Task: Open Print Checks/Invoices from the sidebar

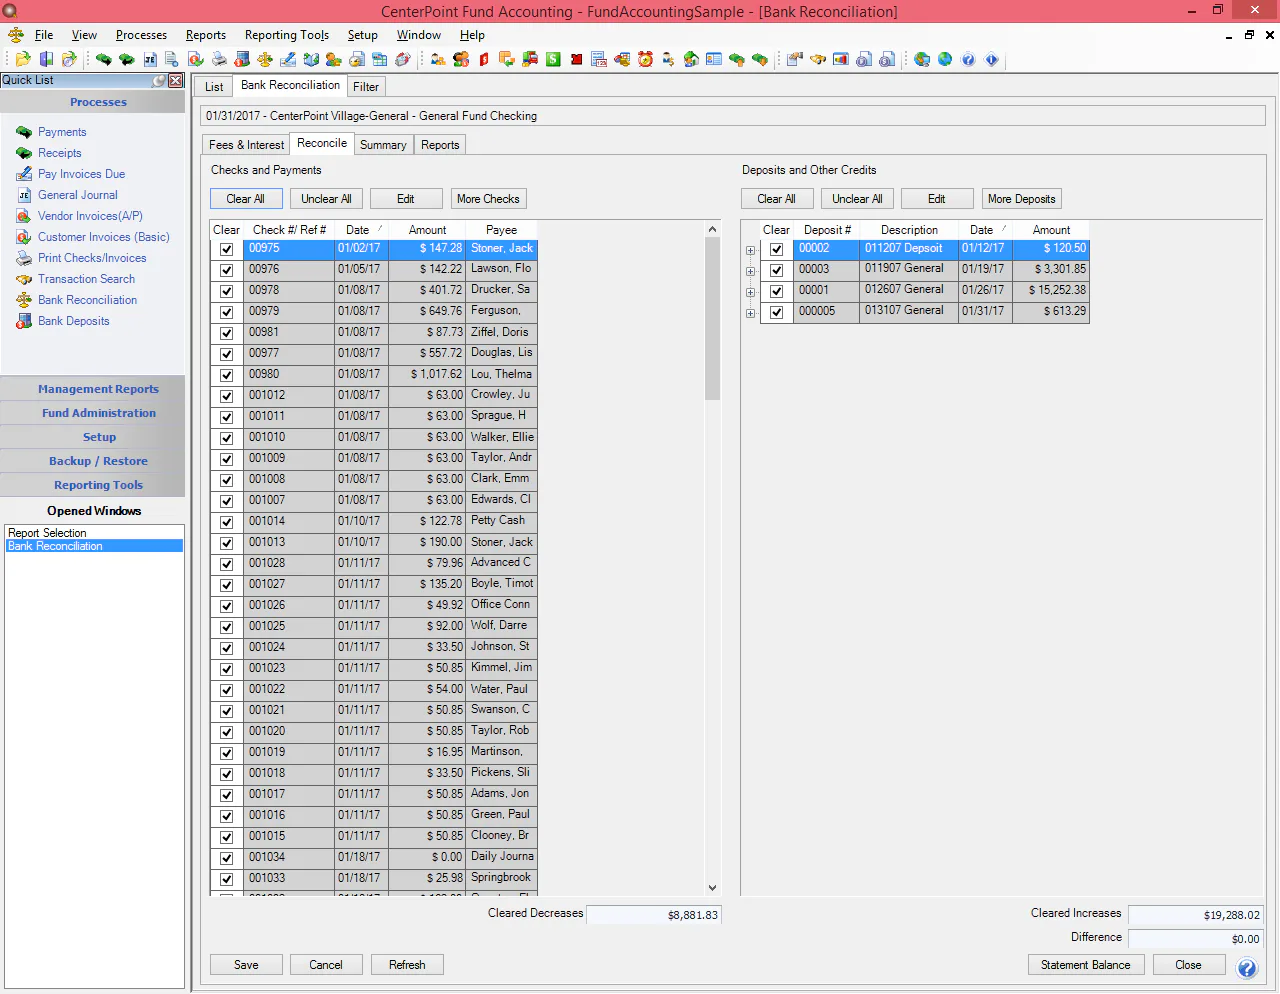Action: coord(92,258)
